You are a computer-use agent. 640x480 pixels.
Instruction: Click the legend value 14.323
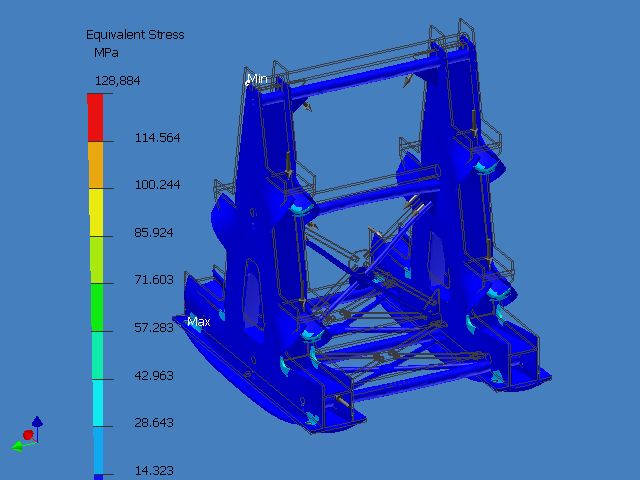[154, 471]
